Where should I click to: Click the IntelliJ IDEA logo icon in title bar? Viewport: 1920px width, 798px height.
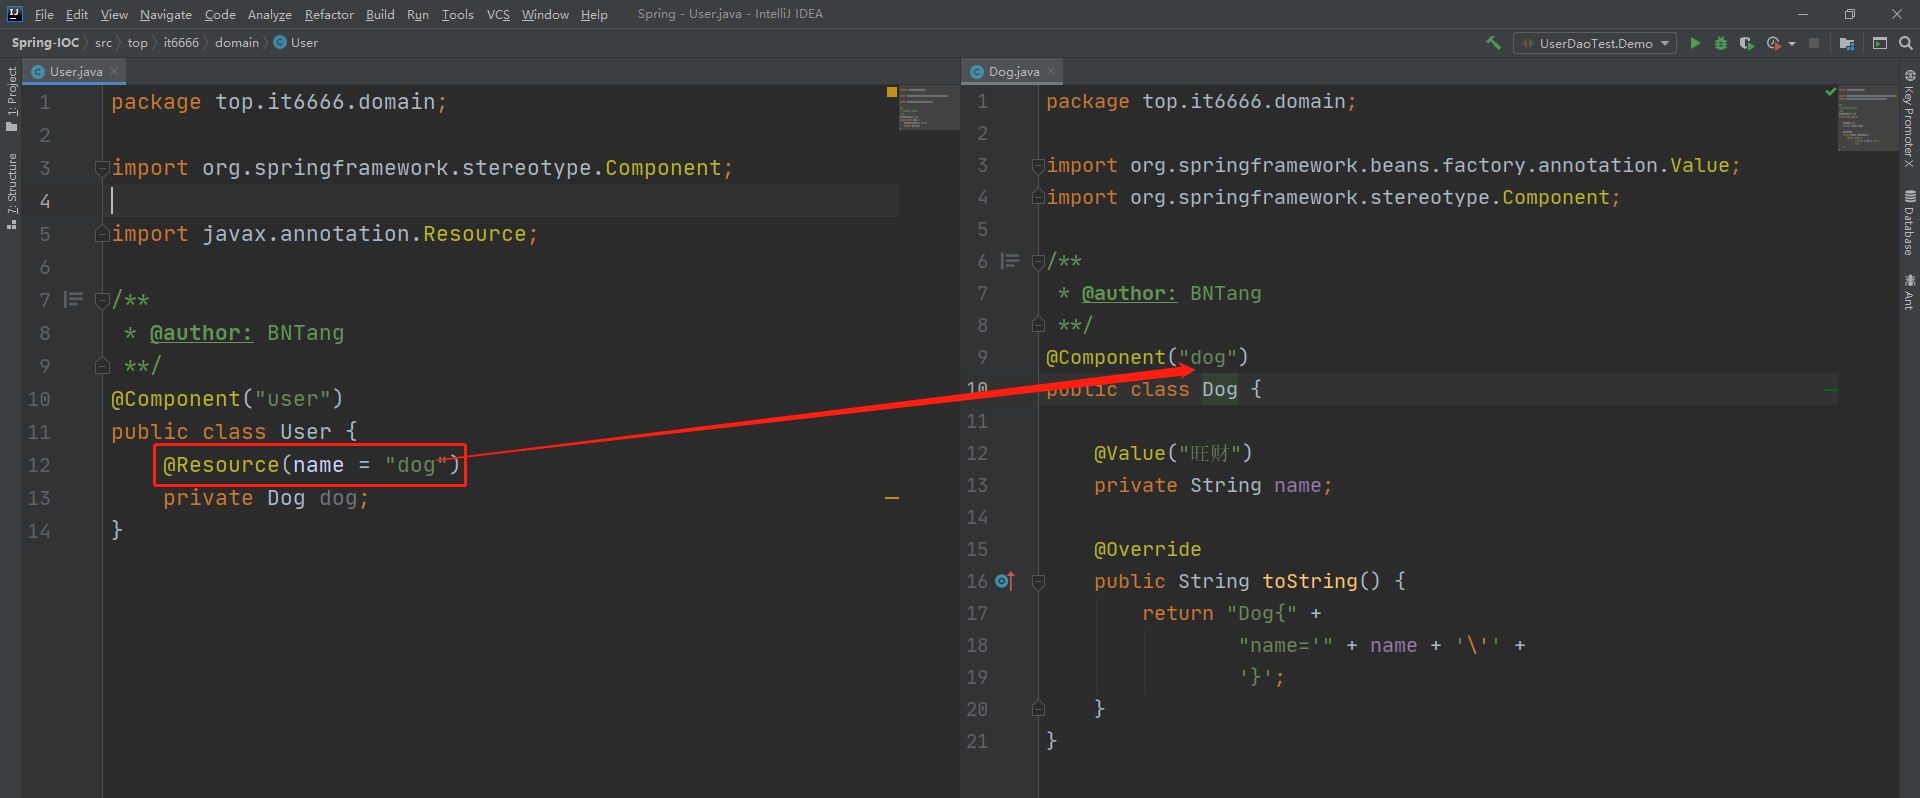14,14
